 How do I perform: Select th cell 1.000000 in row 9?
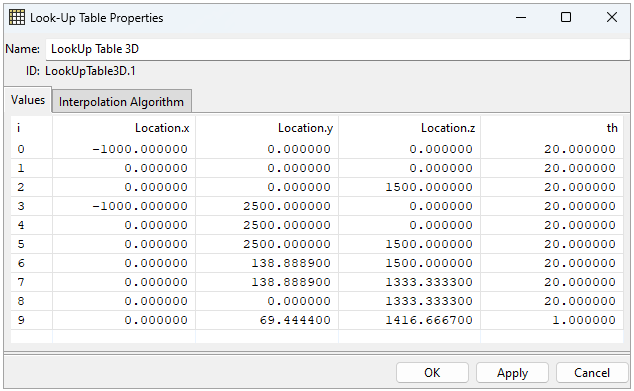(x=552, y=320)
